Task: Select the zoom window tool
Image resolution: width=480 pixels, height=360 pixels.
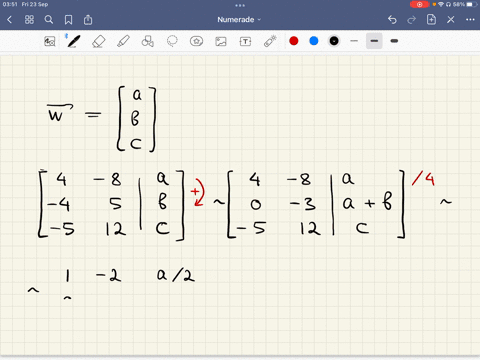Action: pyautogui.click(x=50, y=41)
